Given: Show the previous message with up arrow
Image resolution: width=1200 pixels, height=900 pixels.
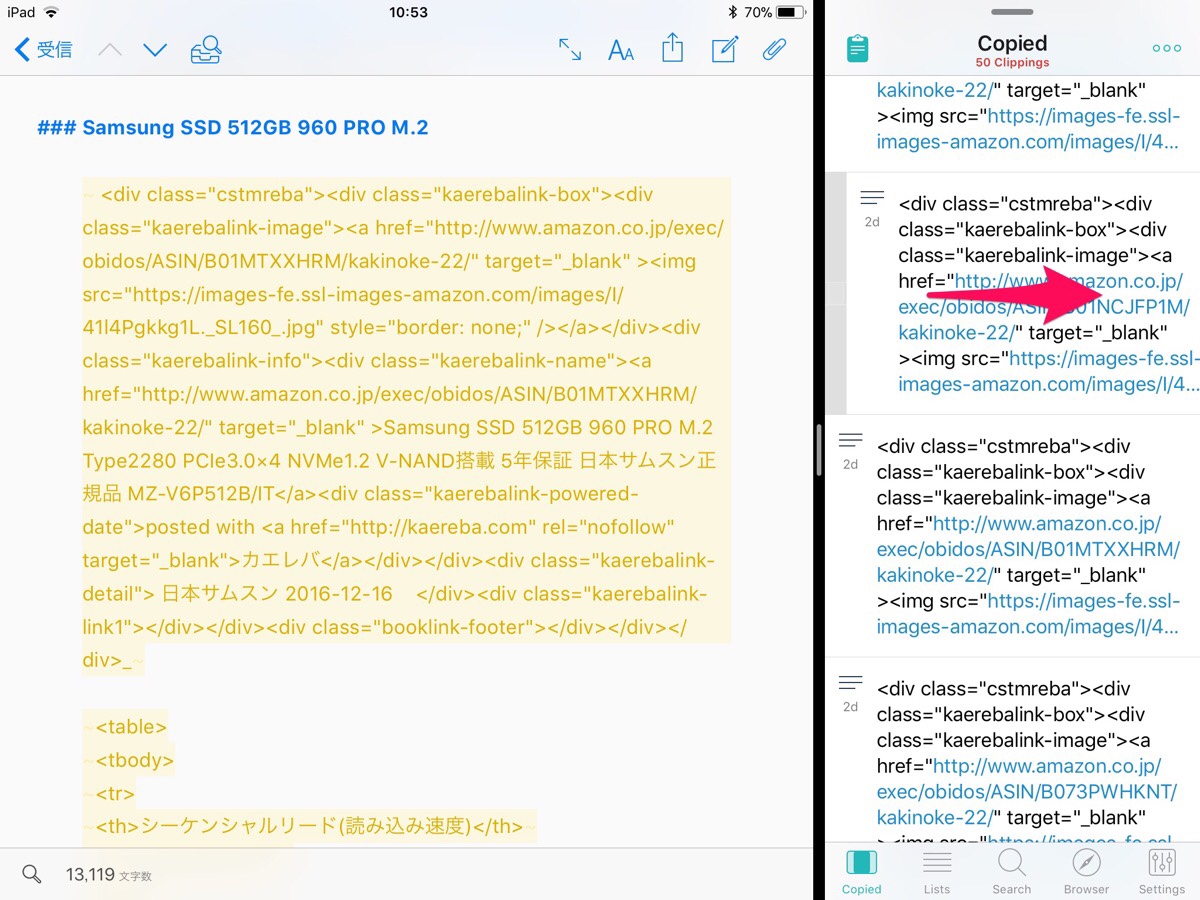Looking at the screenshot, I should click(110, 50).
